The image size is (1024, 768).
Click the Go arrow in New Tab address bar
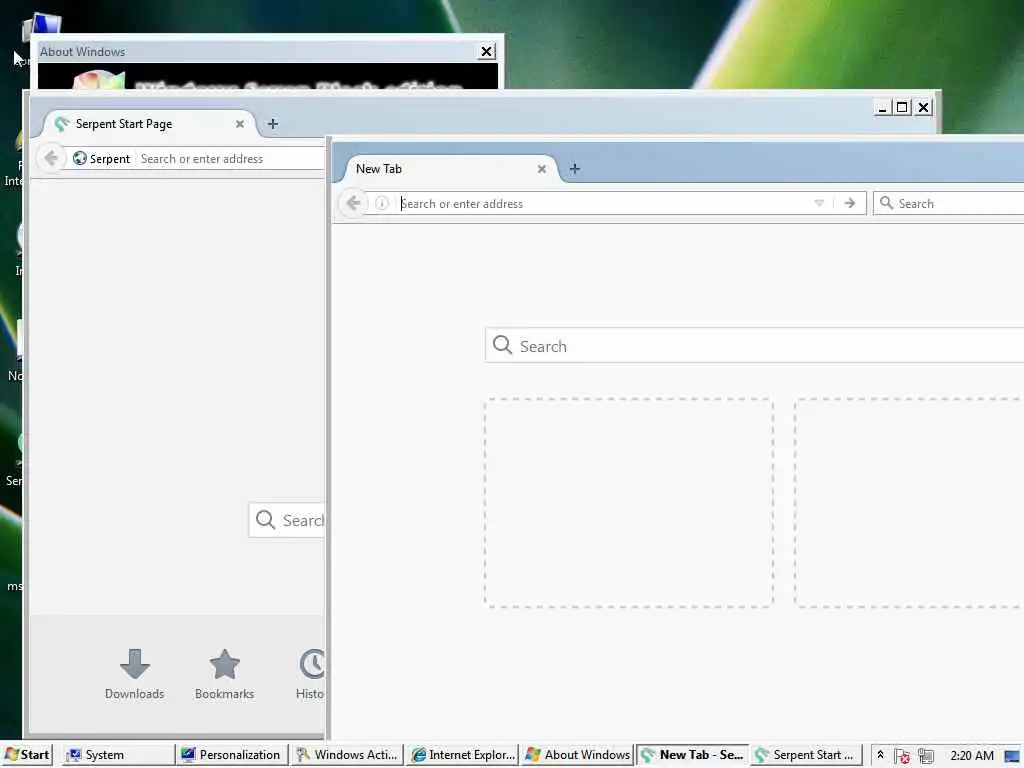[x=850, y=203]
